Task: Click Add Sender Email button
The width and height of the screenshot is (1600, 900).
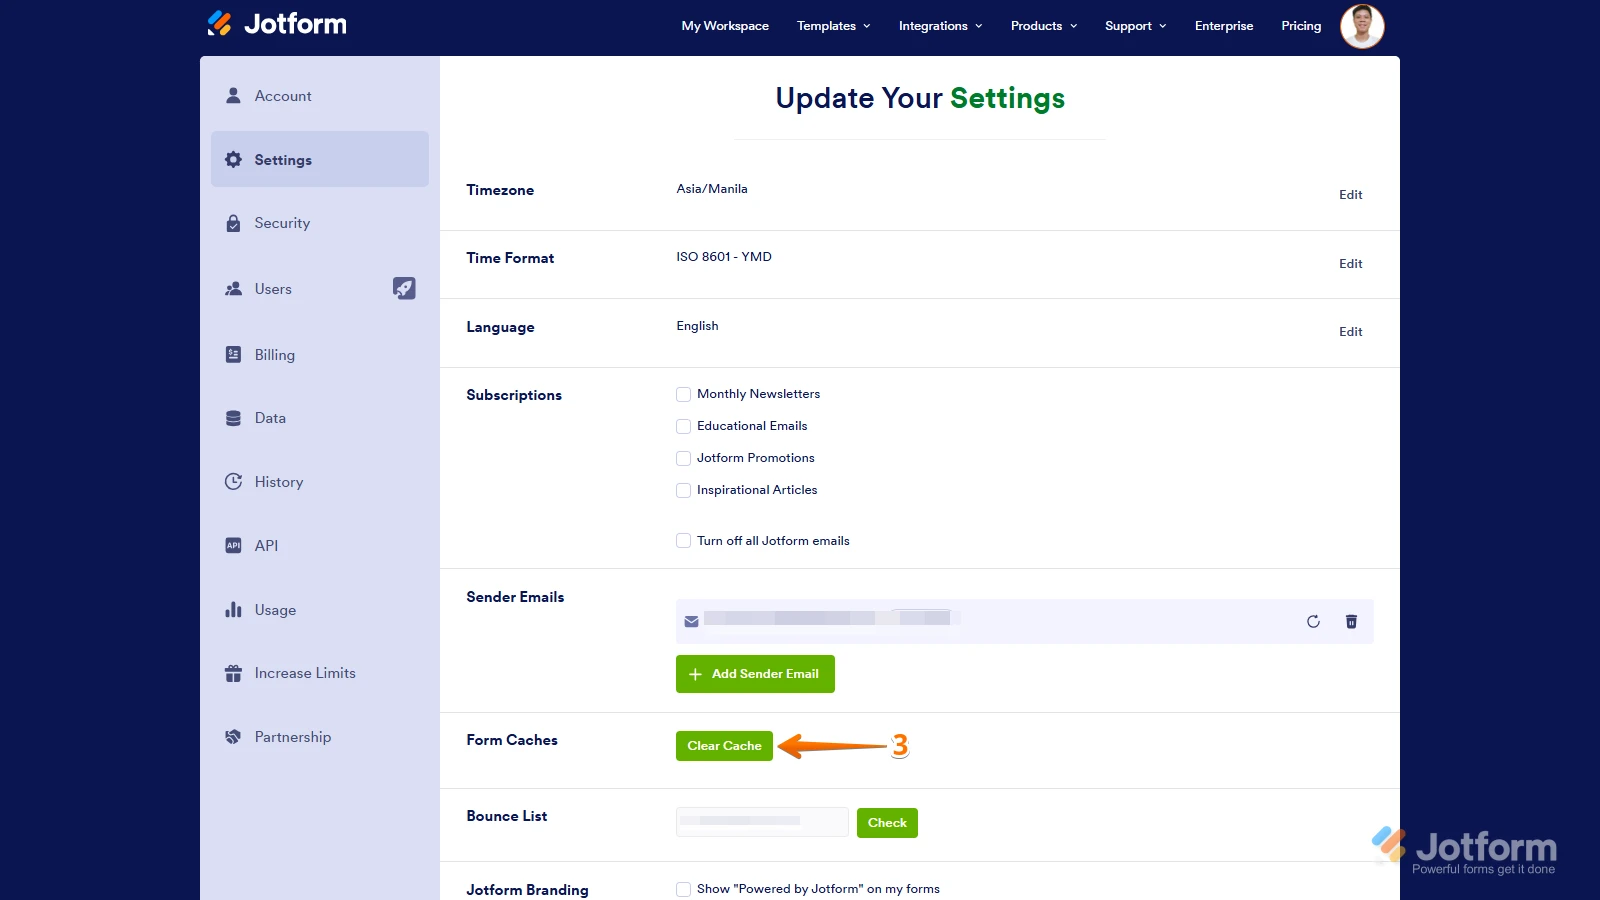Action: [x=755, y=674]
